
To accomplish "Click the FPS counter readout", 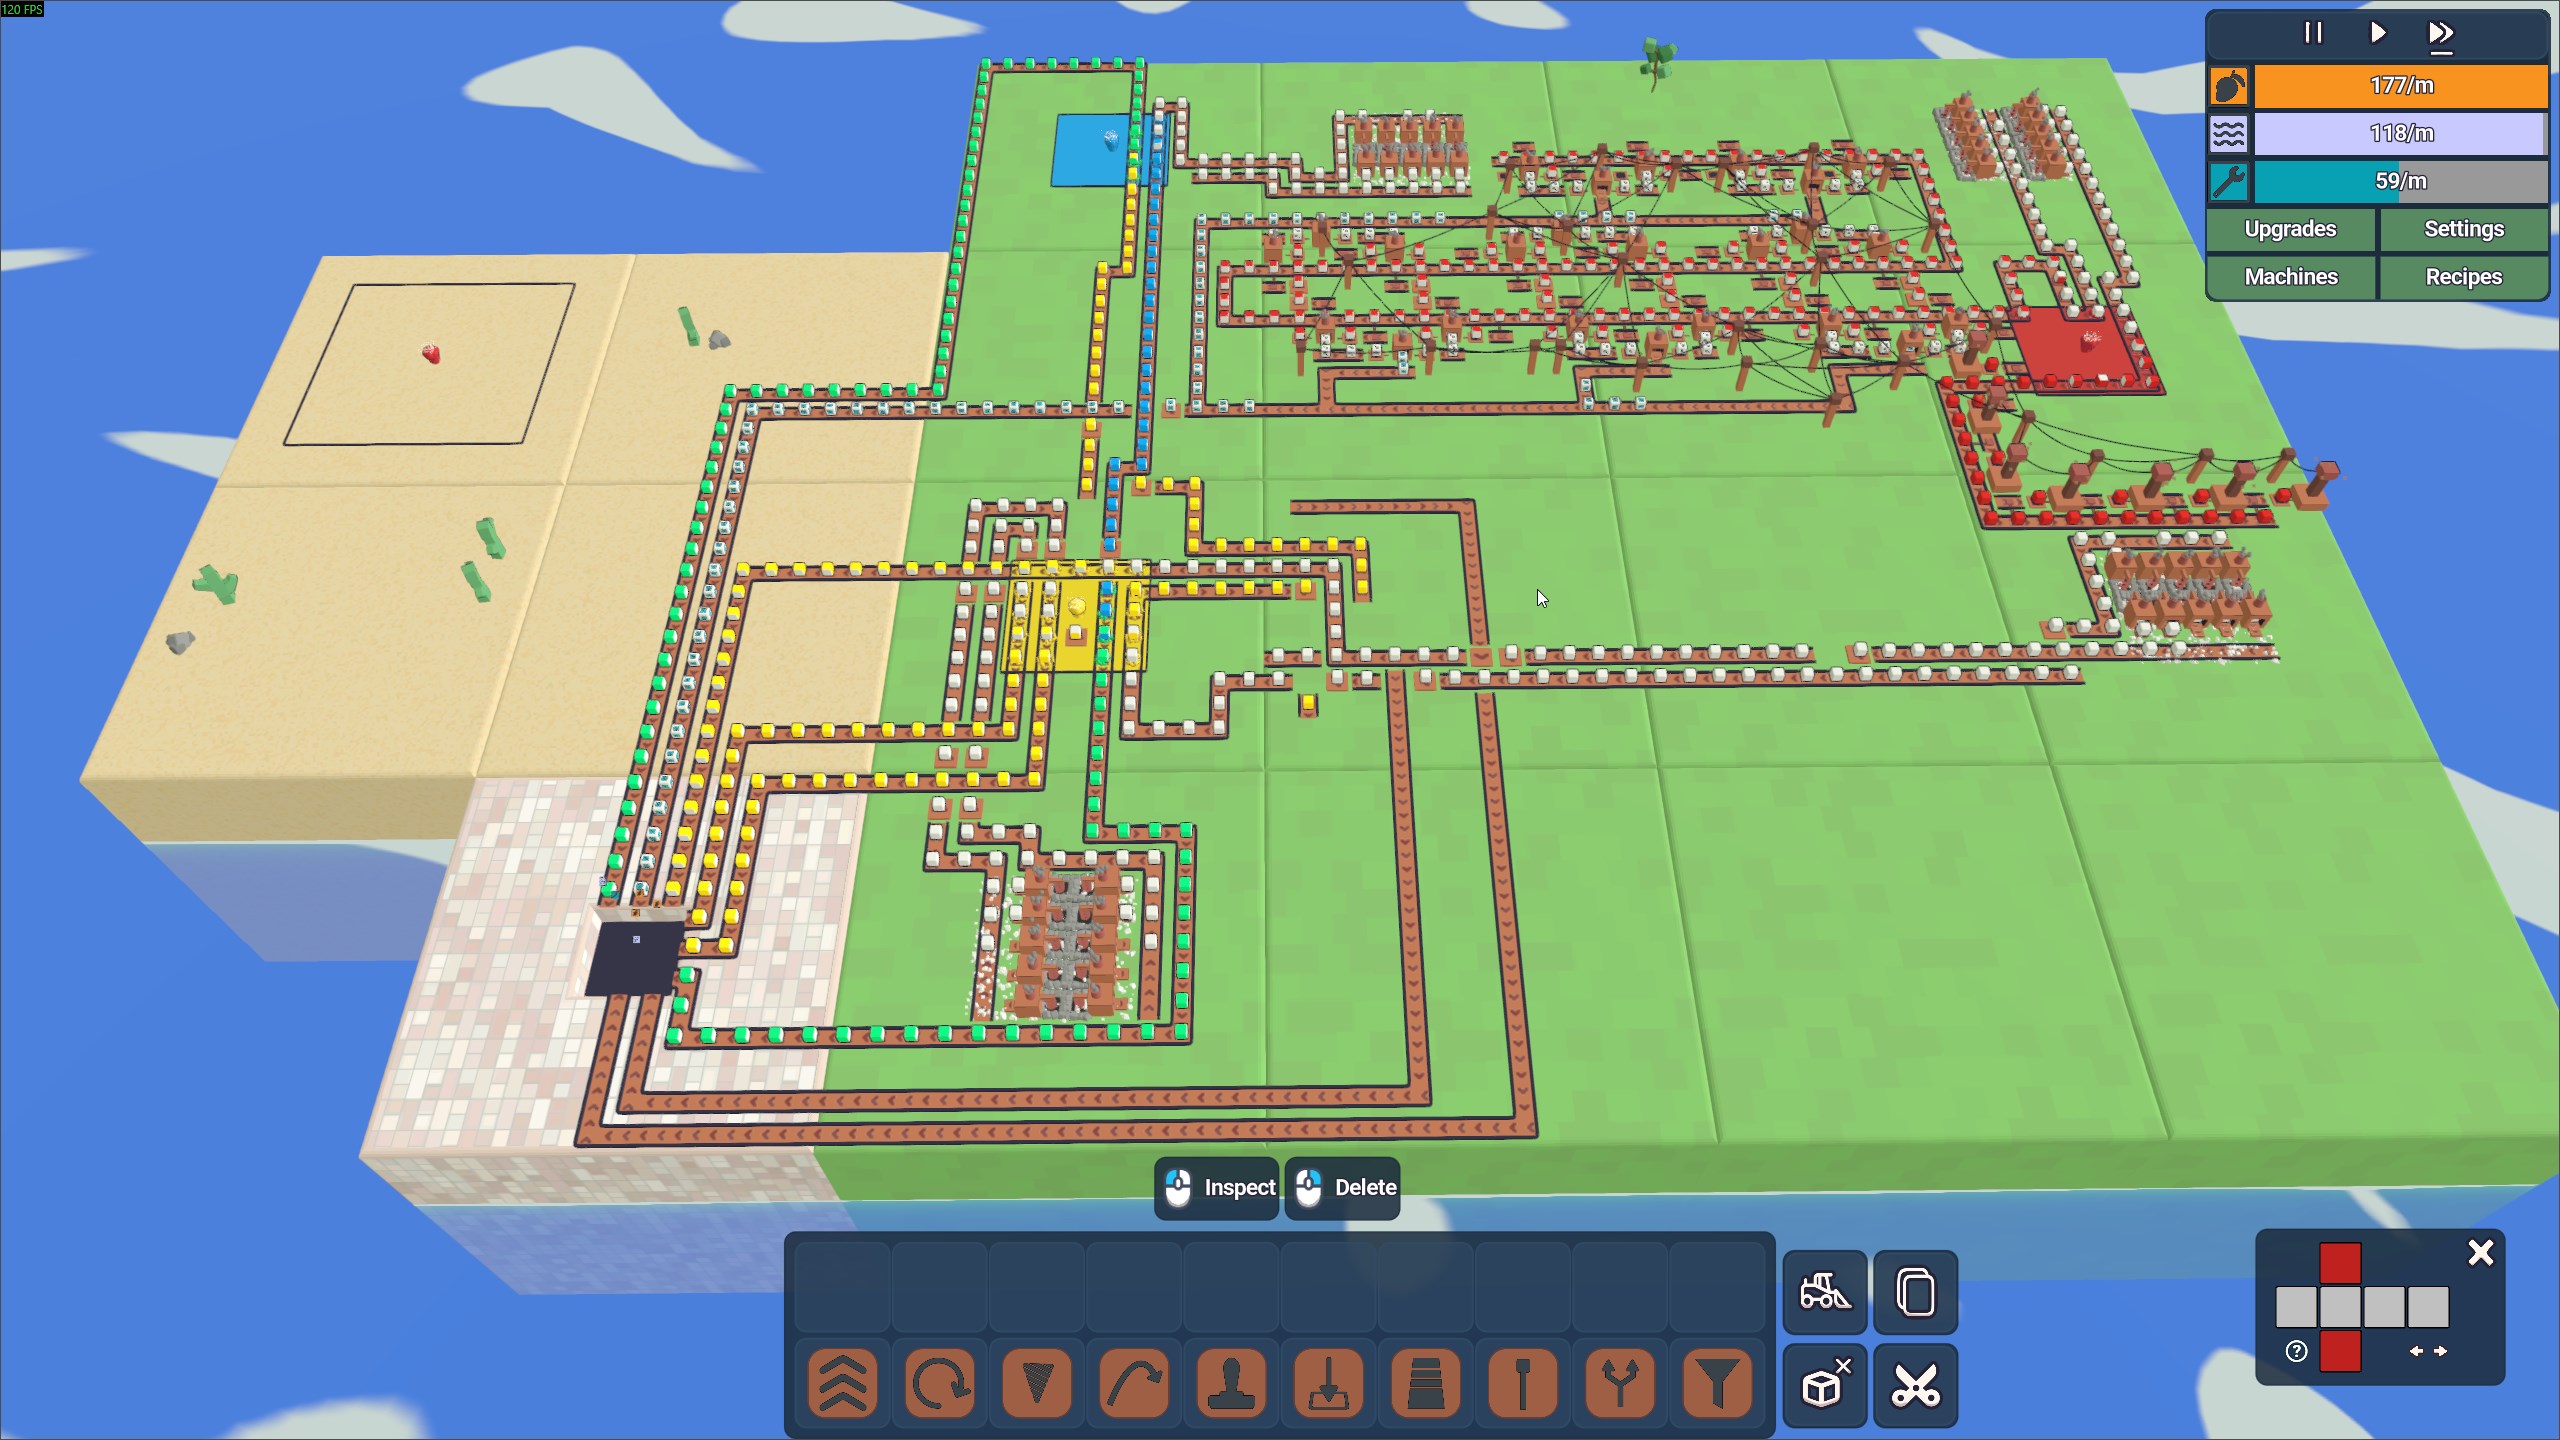I will (x=22, y=9).
